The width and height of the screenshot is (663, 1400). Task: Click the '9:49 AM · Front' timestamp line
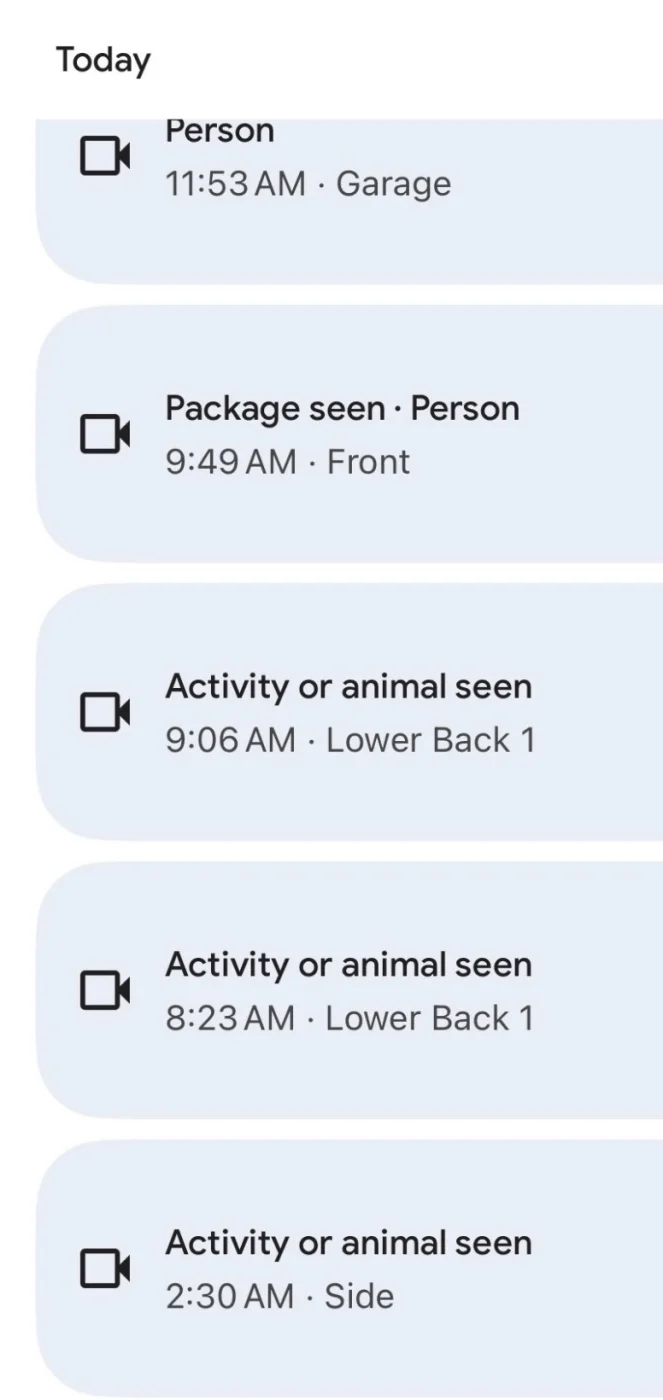(287, 462)
